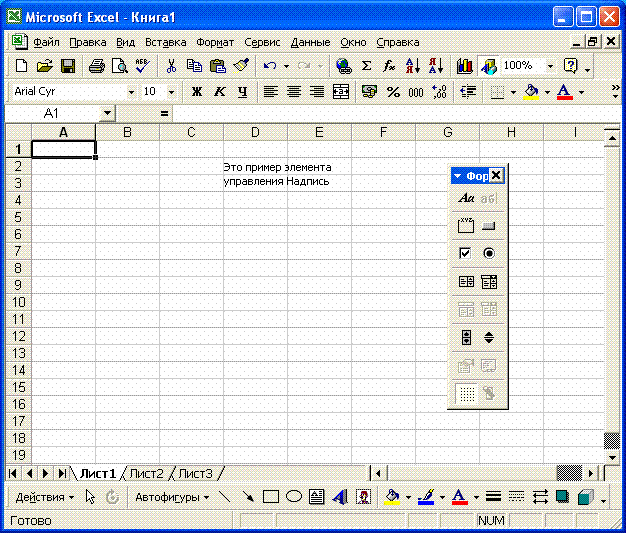626x533 pixels.
Task: Open the Действия dropdown menu
Action: tap(45, 497)
